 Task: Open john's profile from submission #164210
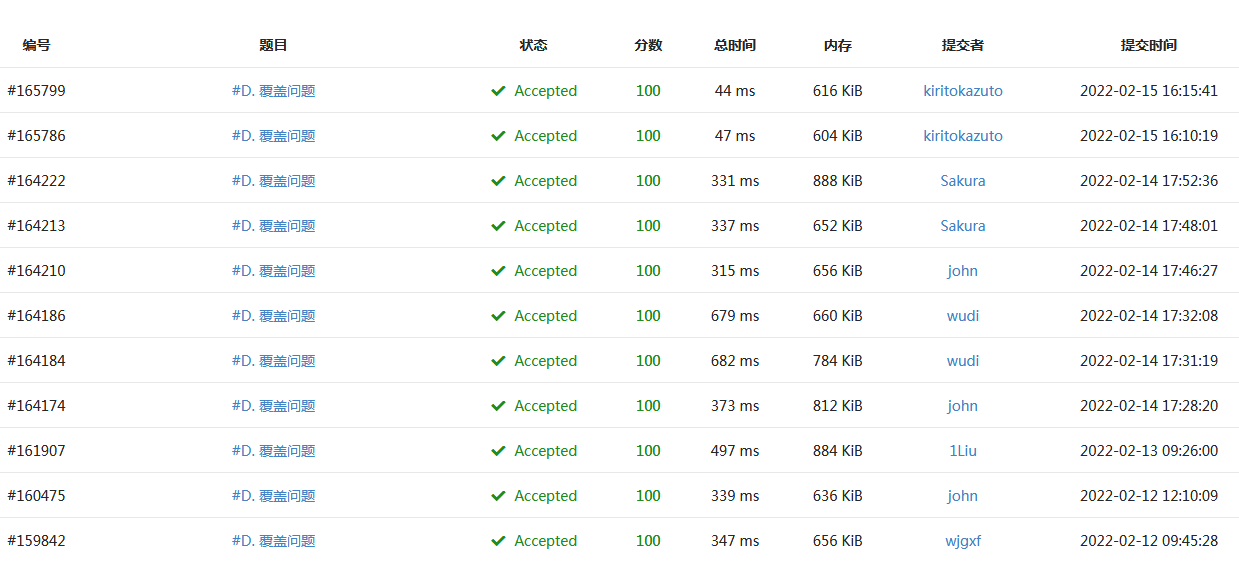962,271
